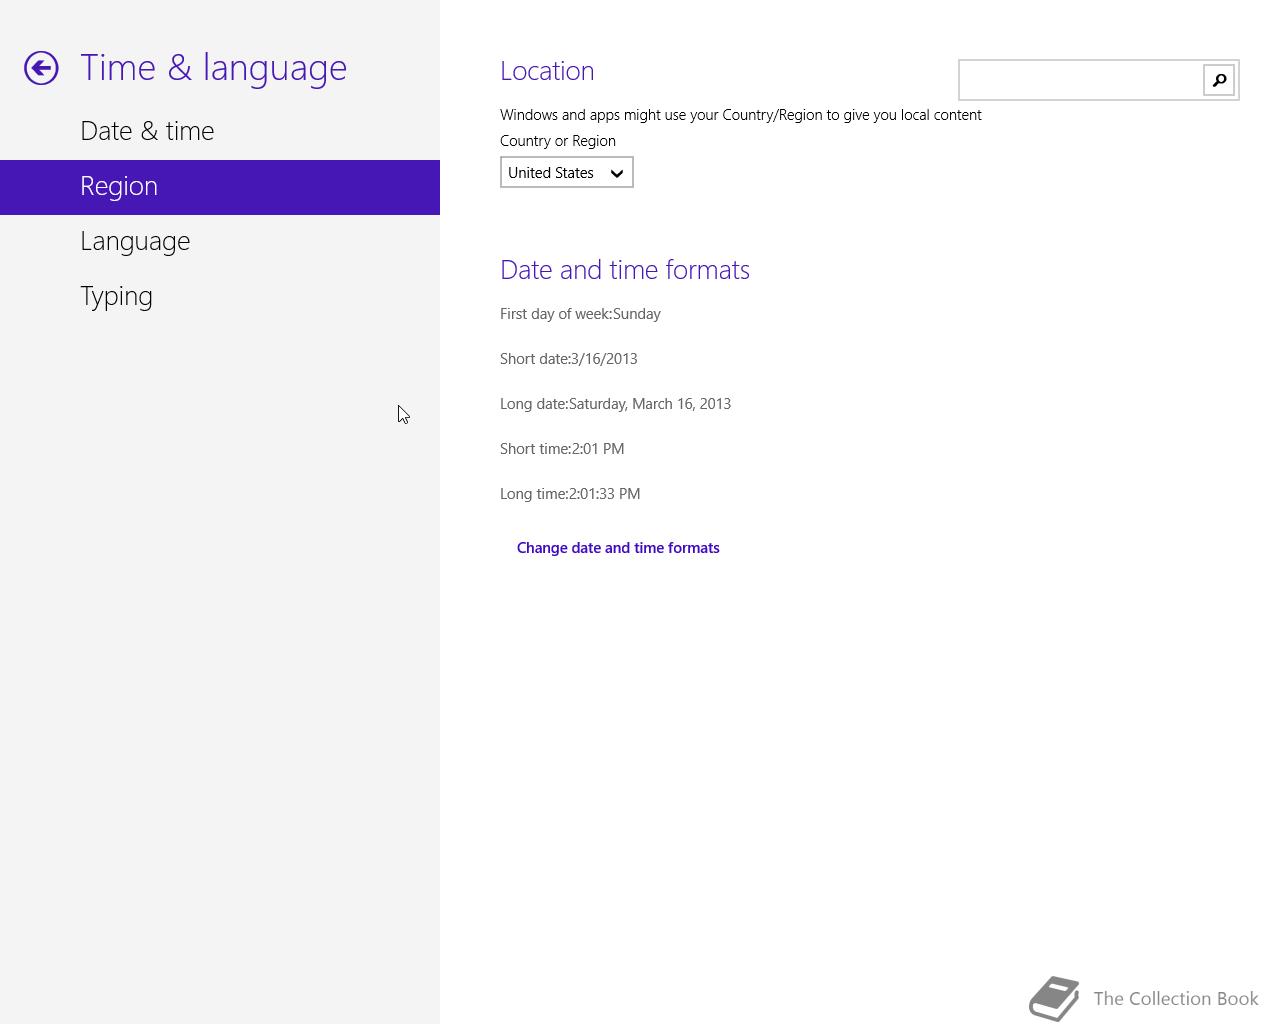
Task: Click the Time & language heading
Action: (x=213, y=68)
